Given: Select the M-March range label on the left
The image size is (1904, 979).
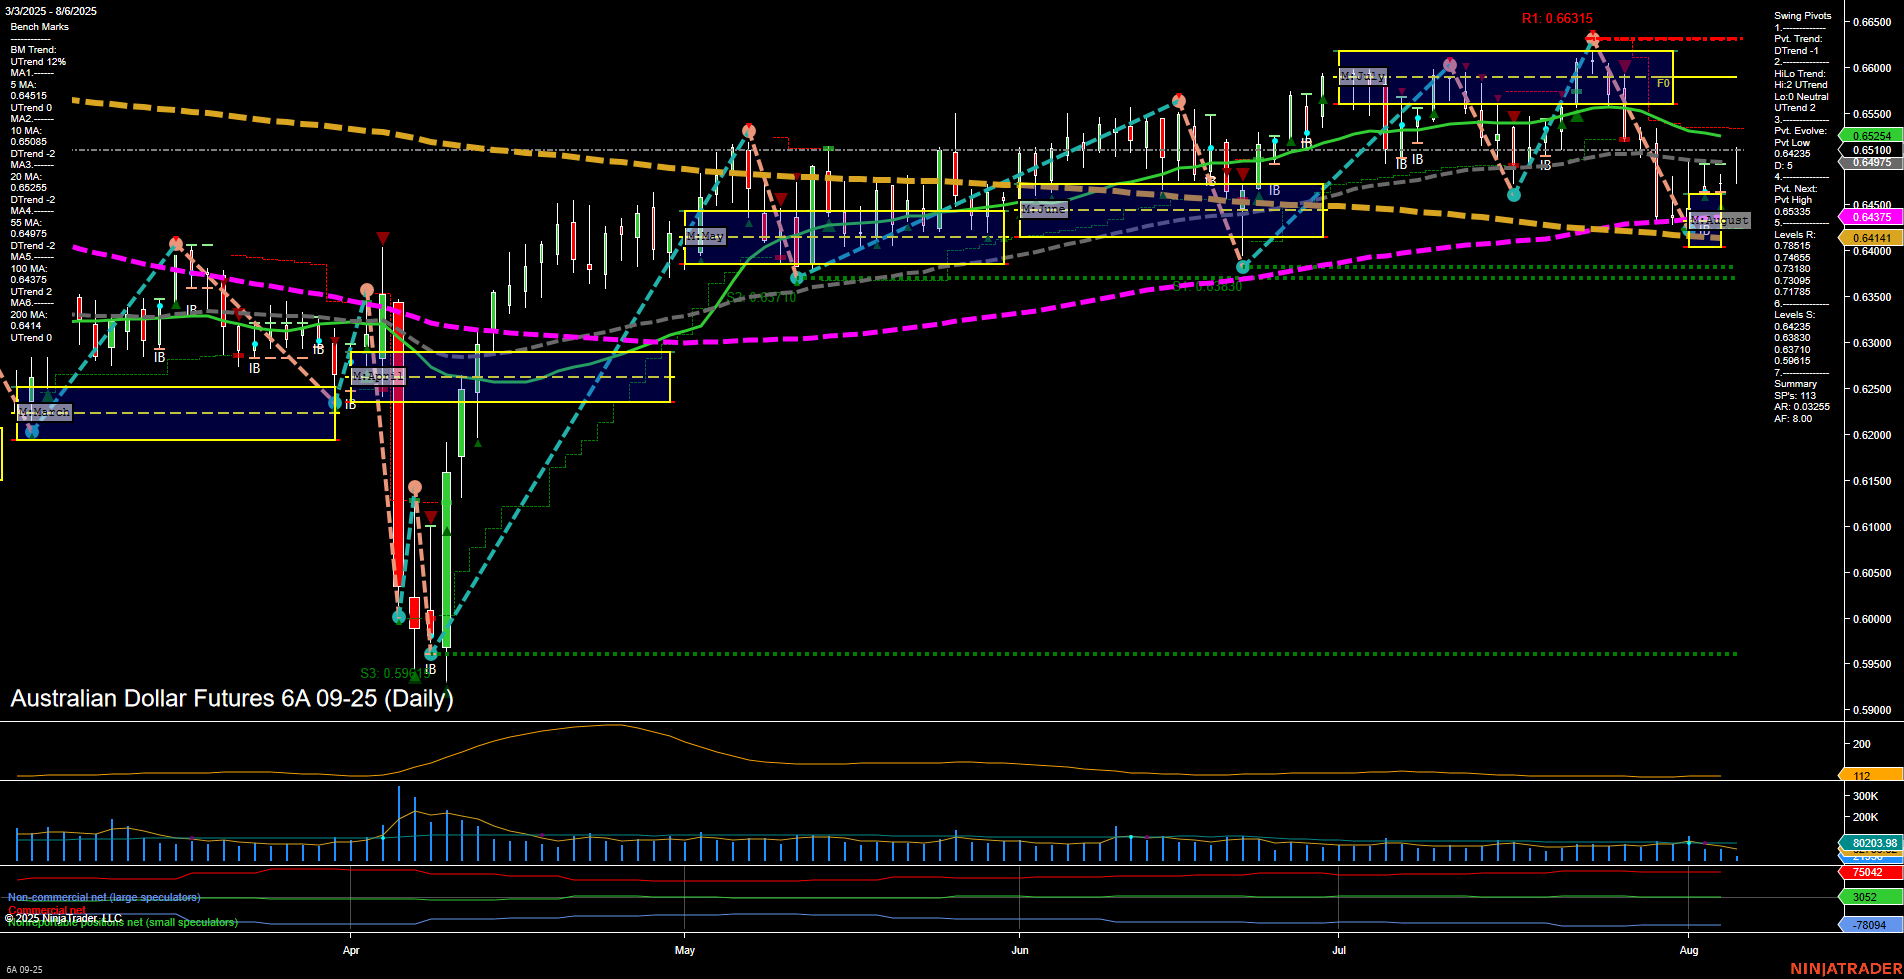Looking at the screenshot, I should (43, 411).
